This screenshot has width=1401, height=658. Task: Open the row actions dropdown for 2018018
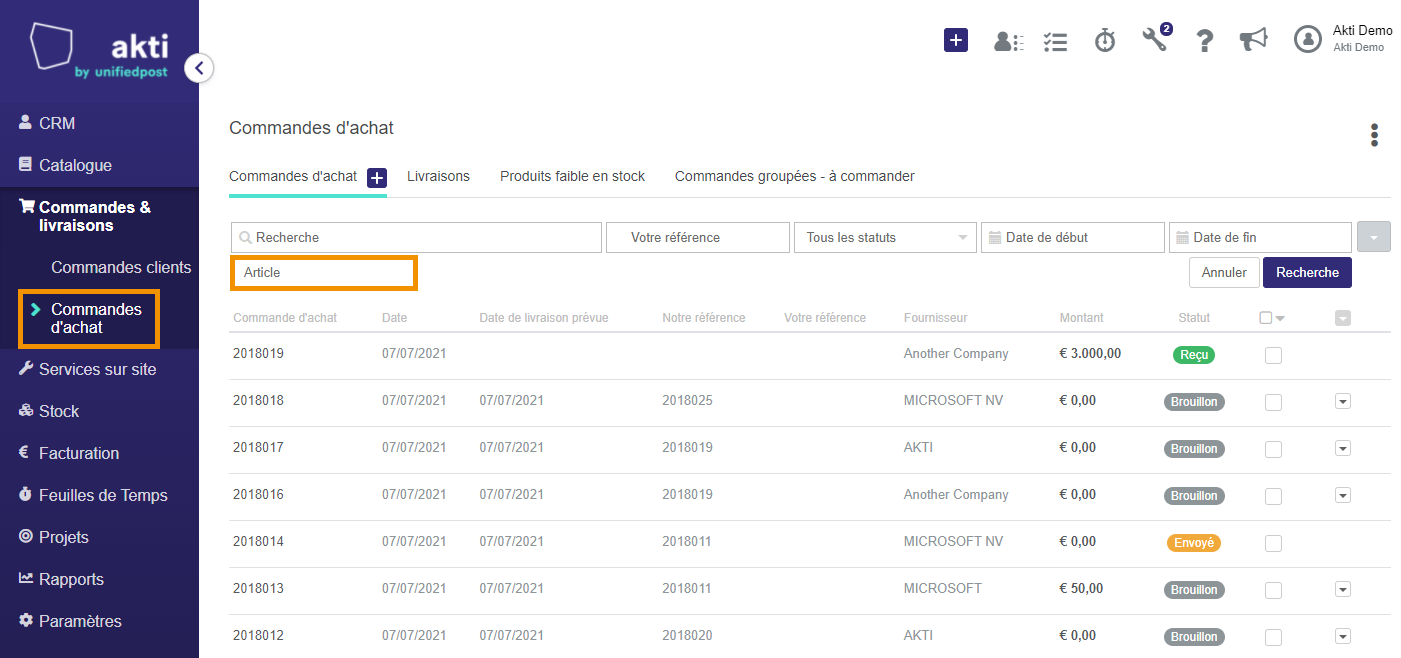1343,402
